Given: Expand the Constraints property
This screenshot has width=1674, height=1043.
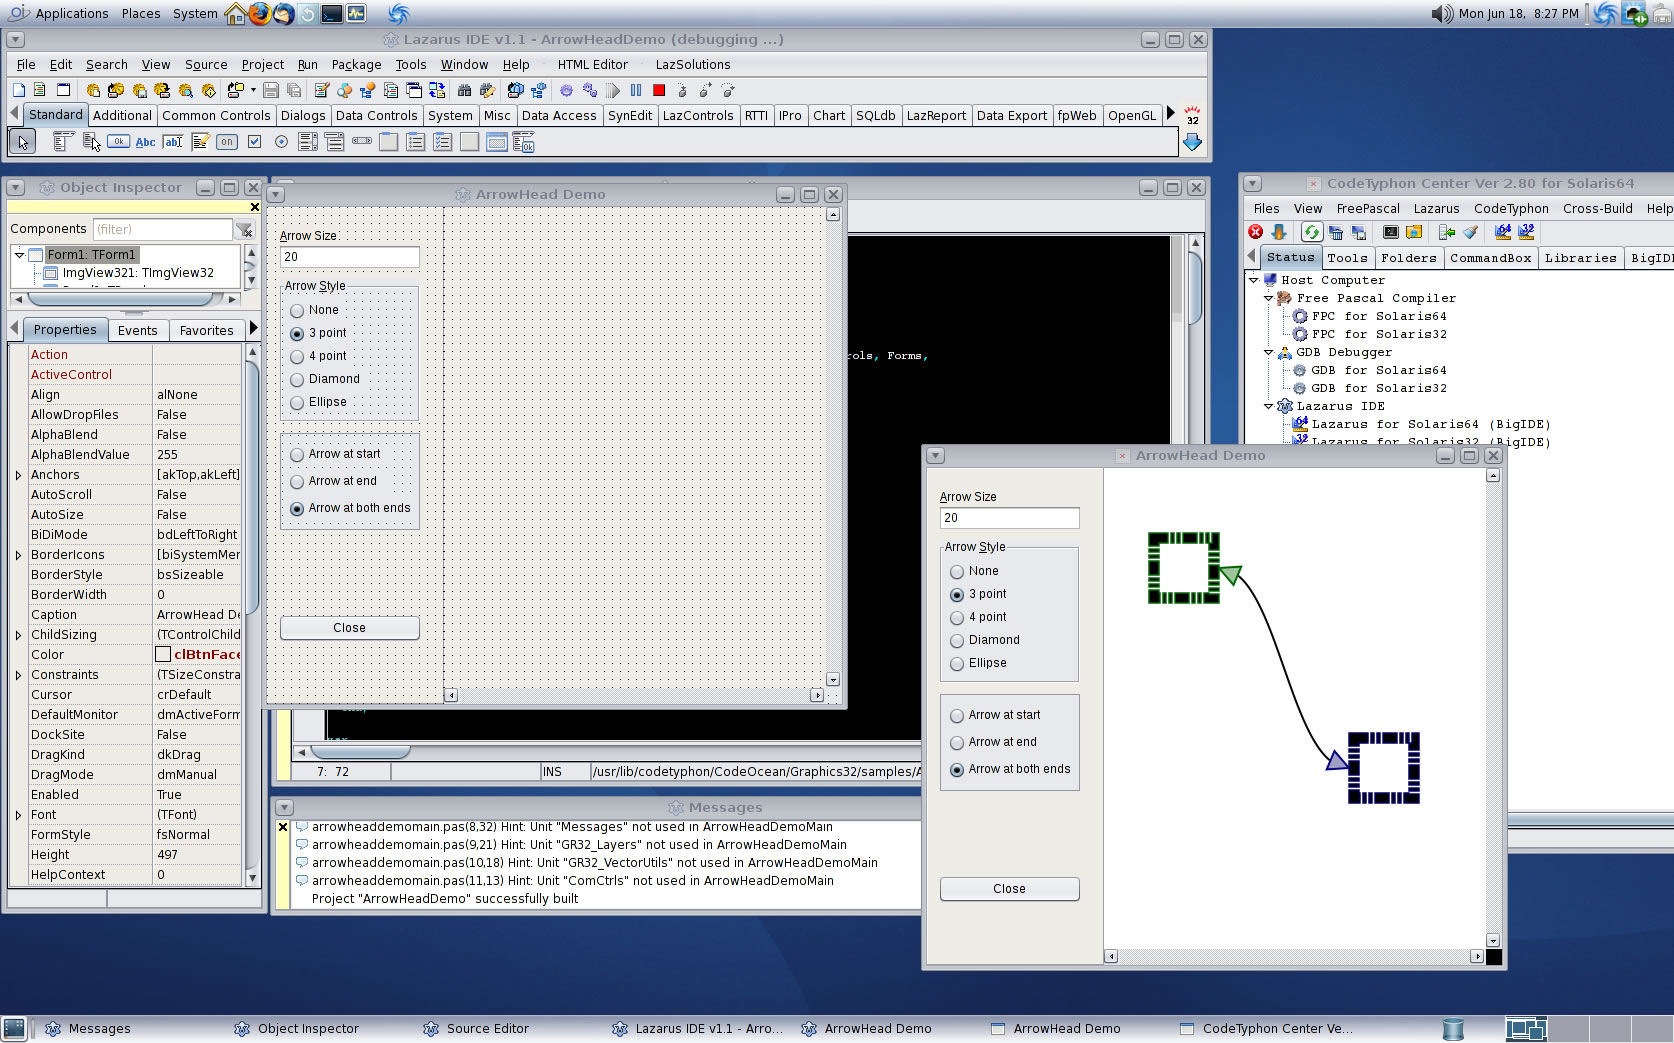Looking at the screenshot, I should 18,675.
